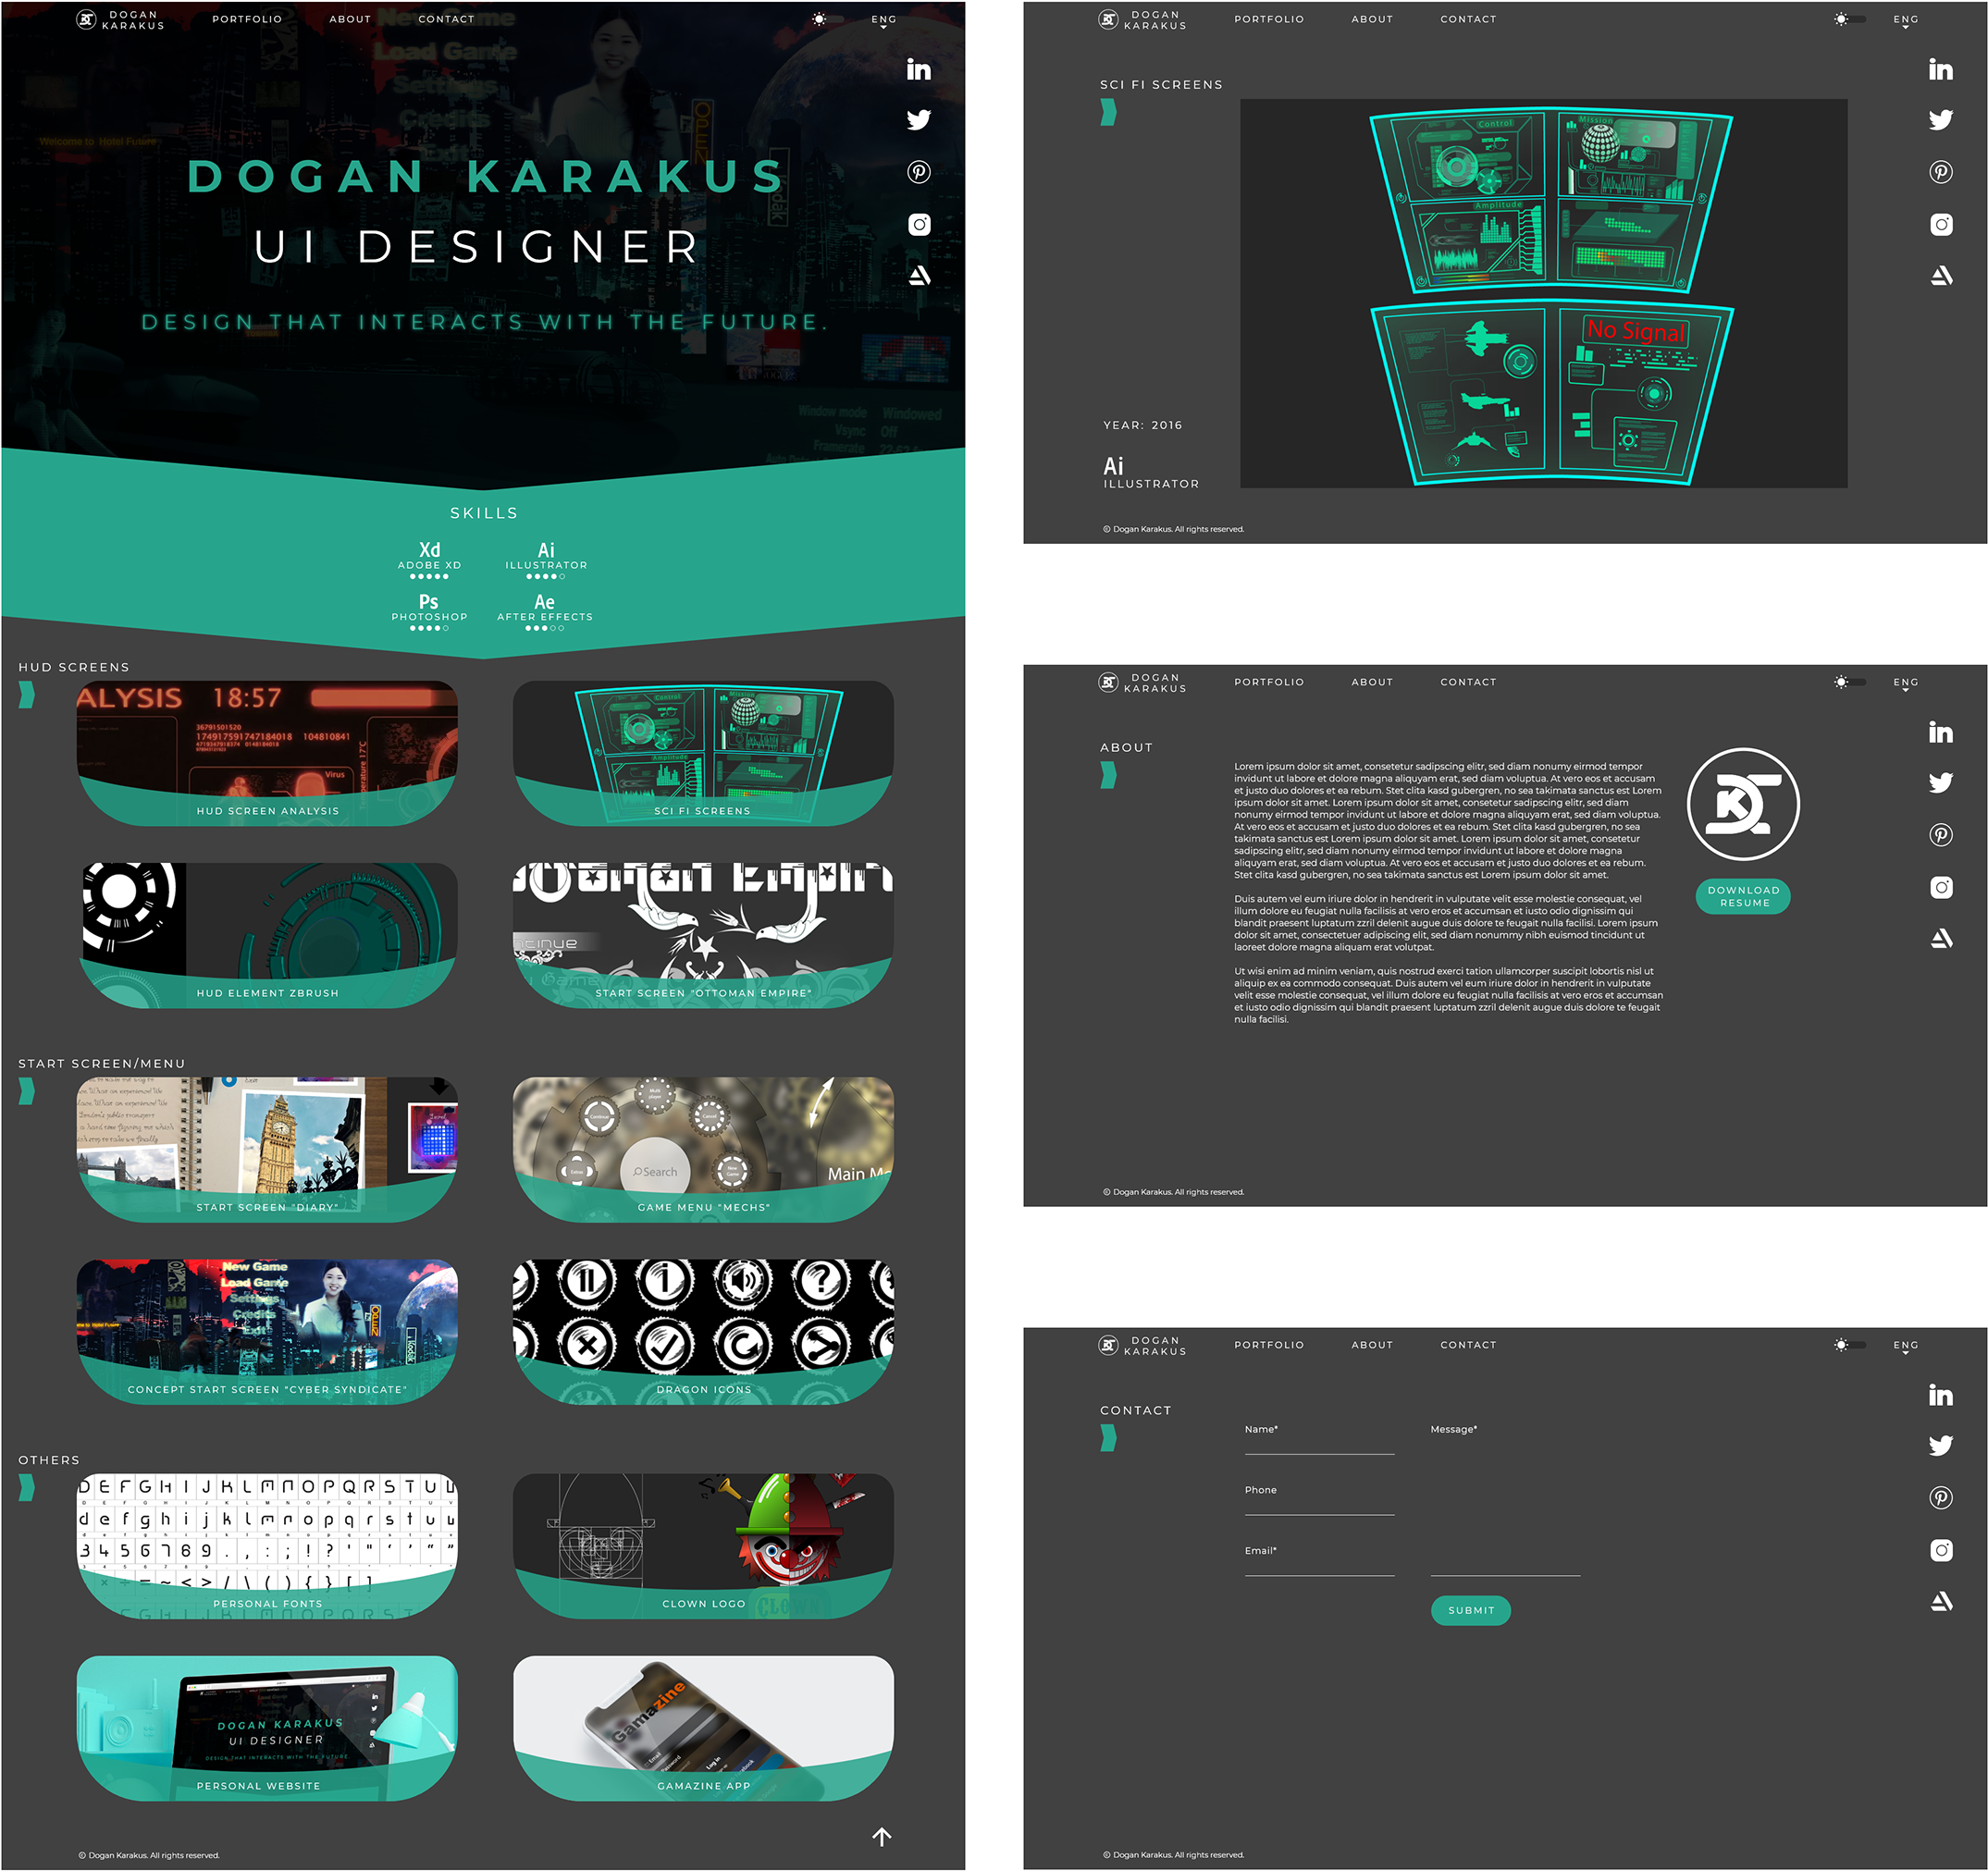Click the DOWNLOAD RESUME button

pyautogui.click(x=1743, y=896)
